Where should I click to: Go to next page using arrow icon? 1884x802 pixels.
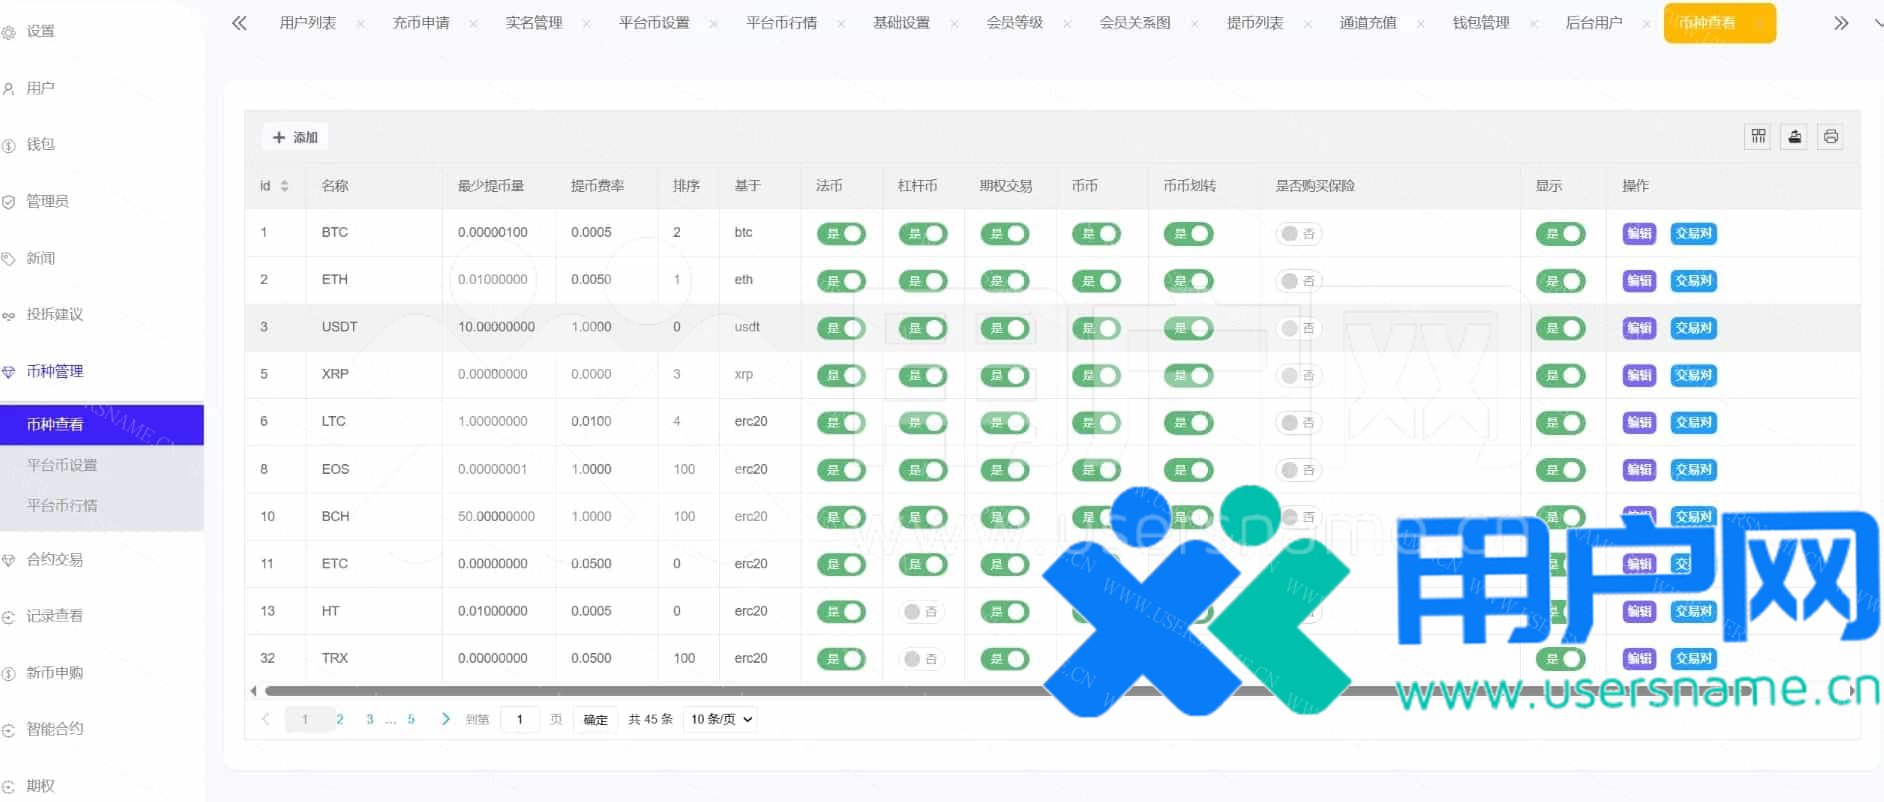(x=445, y=719)
